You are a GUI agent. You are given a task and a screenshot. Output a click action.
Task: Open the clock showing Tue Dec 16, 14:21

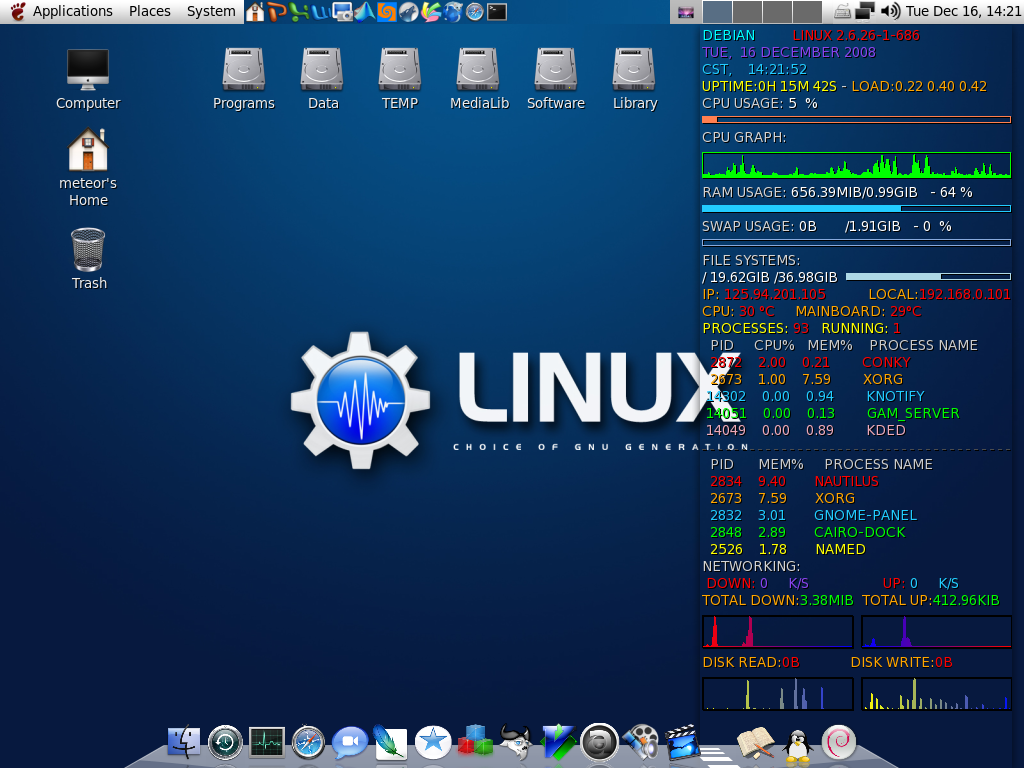click(x=963, y=11)
